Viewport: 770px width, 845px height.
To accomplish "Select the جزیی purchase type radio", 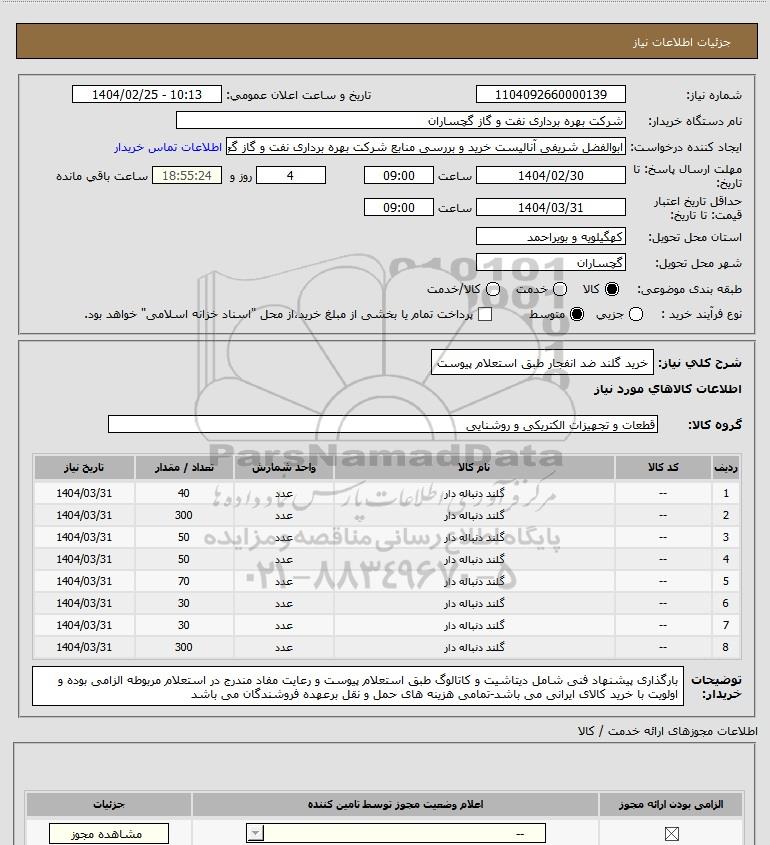I will tap(636, 314).
